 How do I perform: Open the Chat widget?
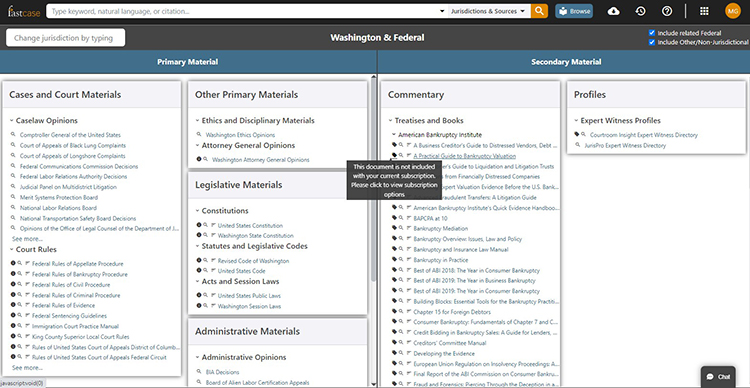coord(718,377)
